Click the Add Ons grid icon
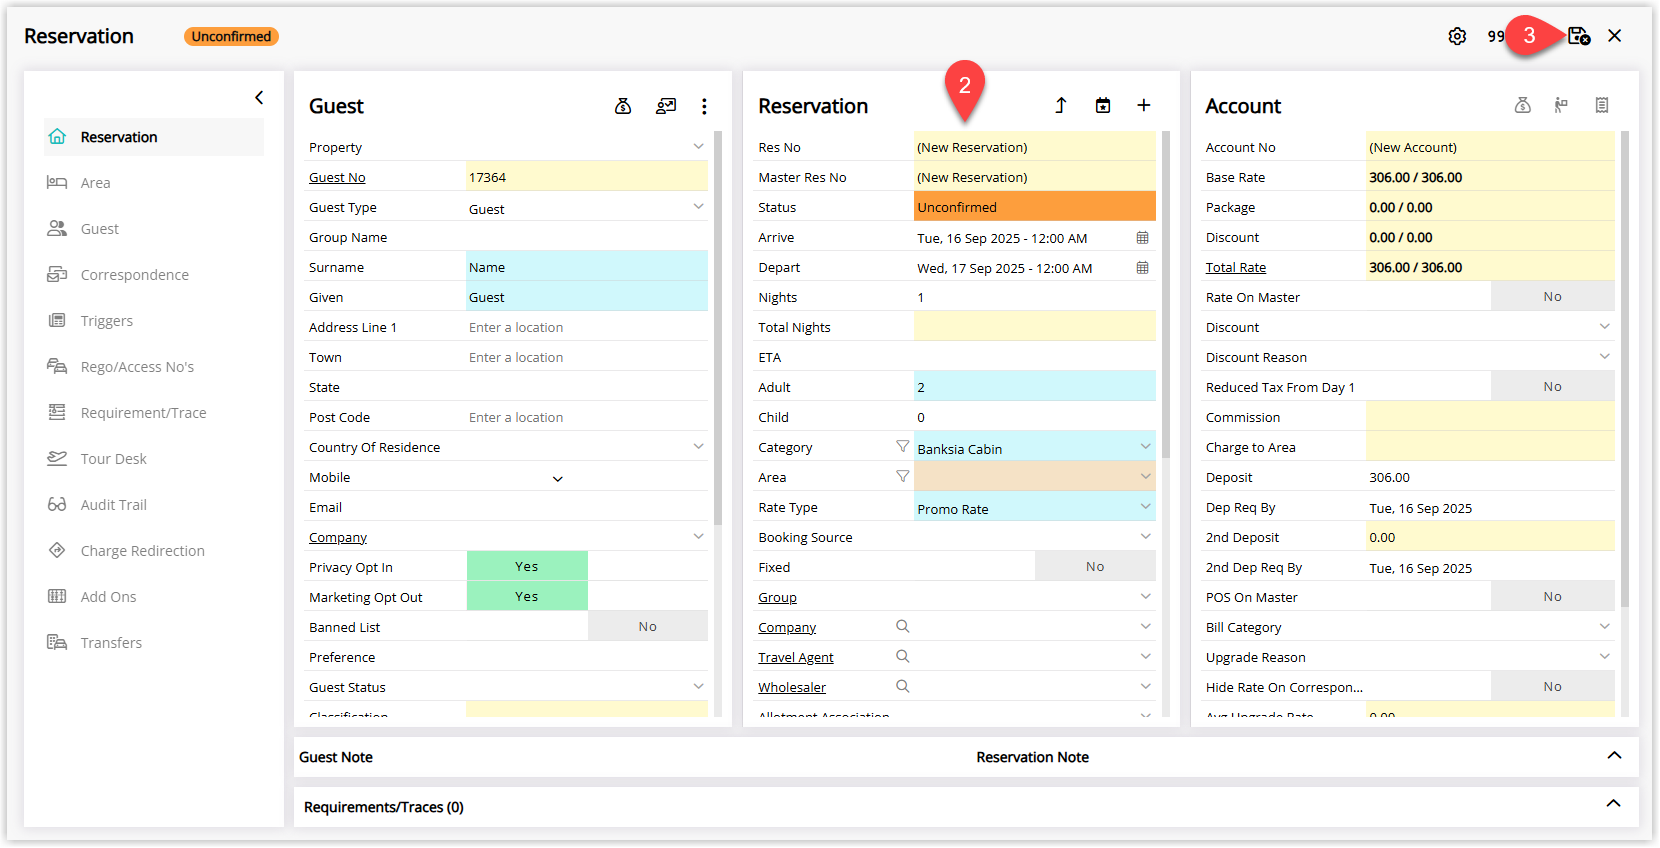This screenshot has height=848, width=1660. (57, 597)
